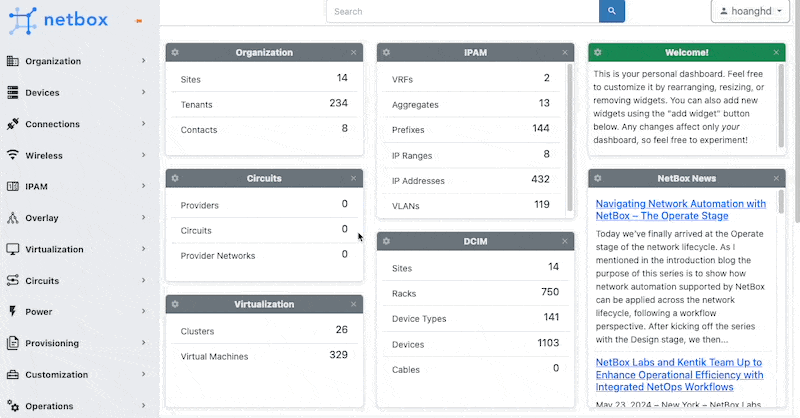Click the IPAM widget scrollbar
This screenshot has height=418, width=800.
(x=570, y=138)
